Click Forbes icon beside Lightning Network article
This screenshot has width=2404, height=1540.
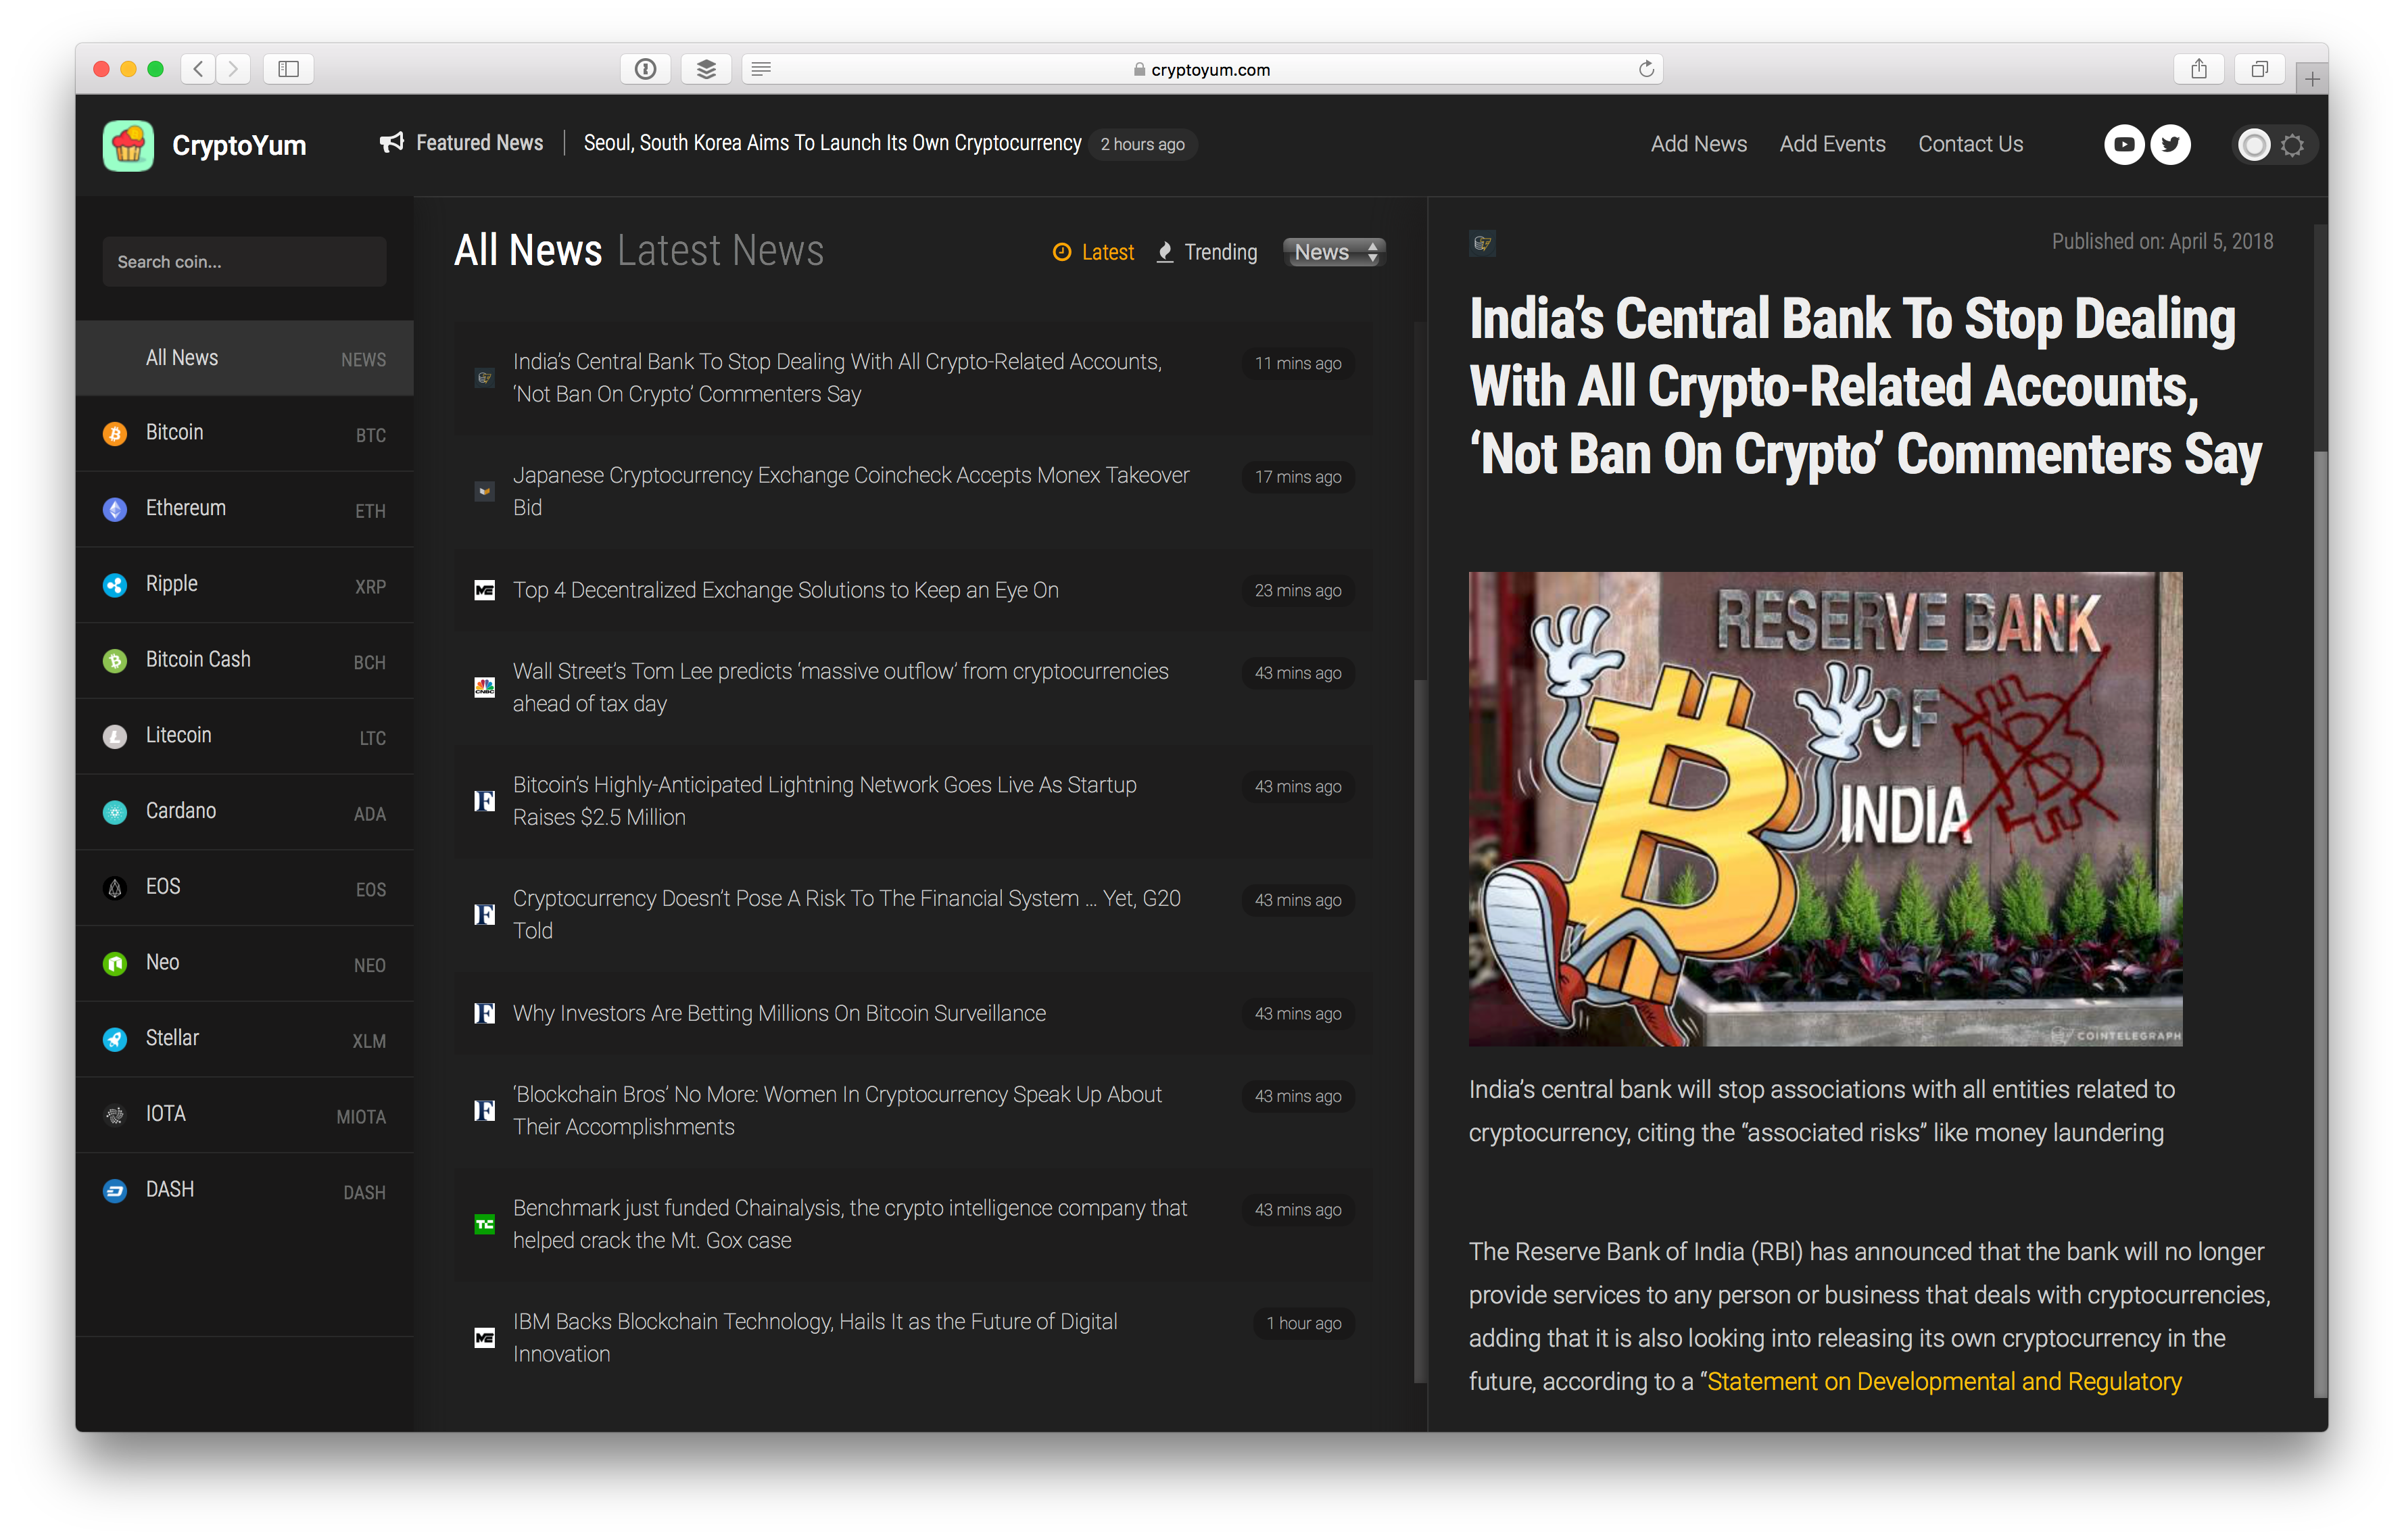[484, 801]
